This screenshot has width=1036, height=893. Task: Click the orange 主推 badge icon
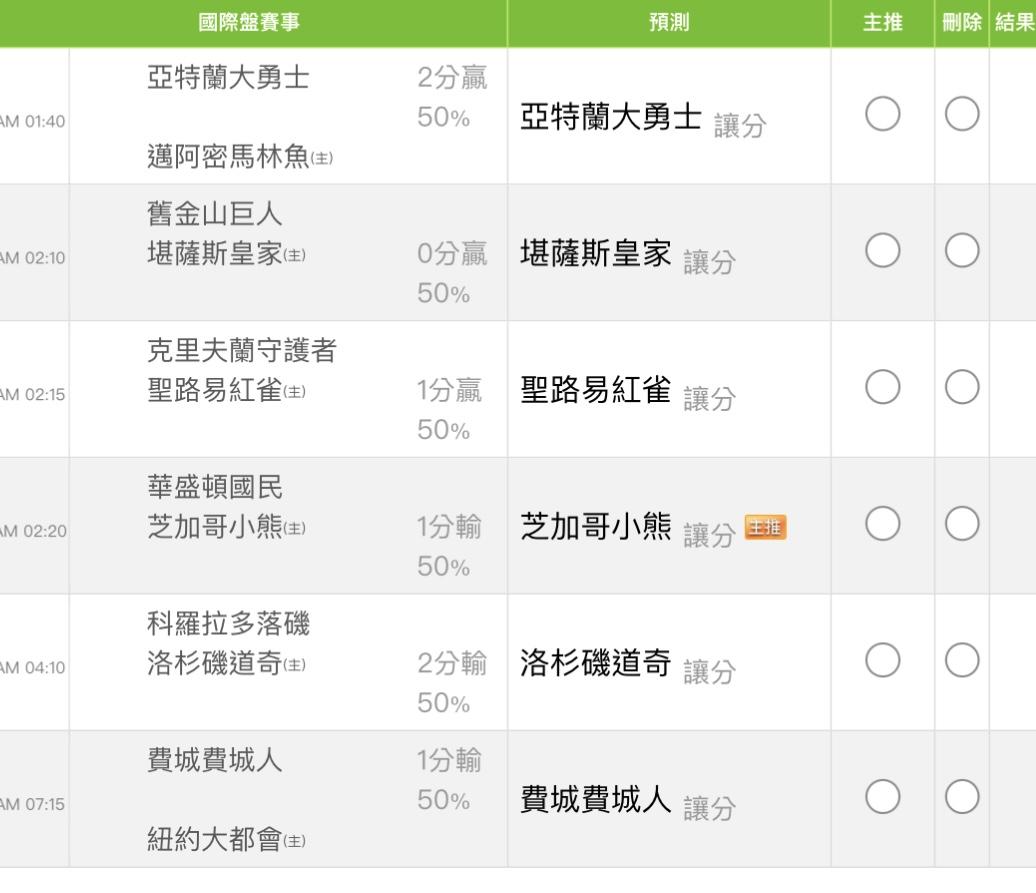[766, 527]
